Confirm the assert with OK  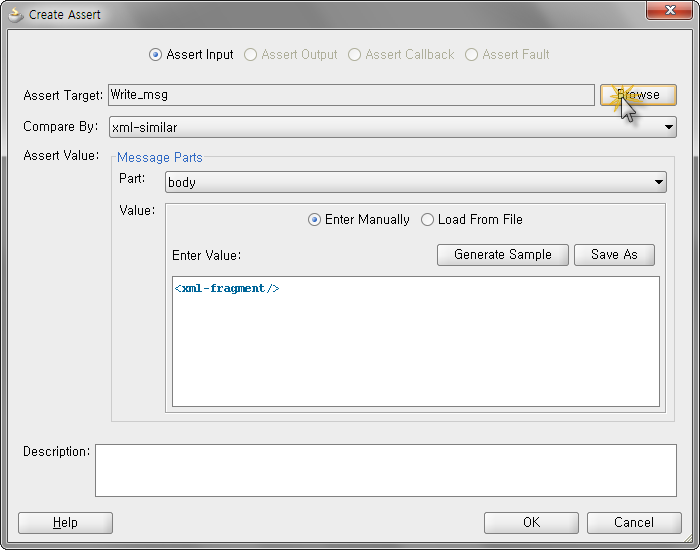click(531, 523)
